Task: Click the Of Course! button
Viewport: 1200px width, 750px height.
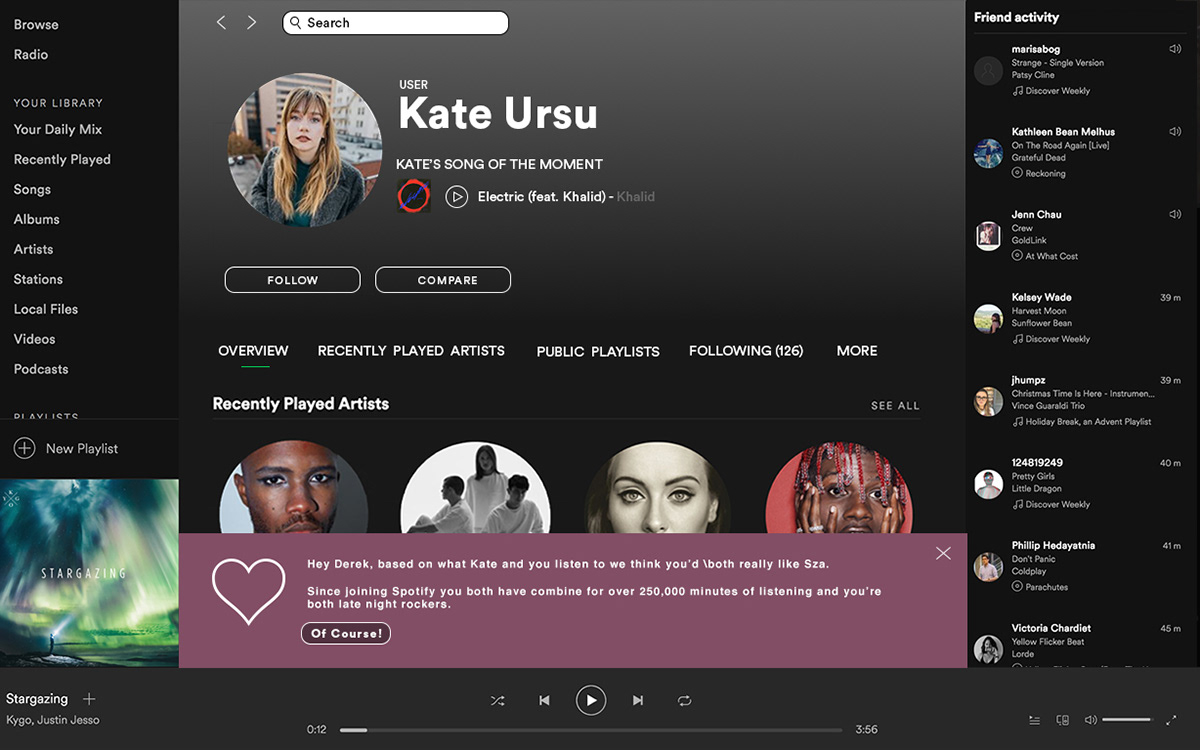Action: coord(346,633)
